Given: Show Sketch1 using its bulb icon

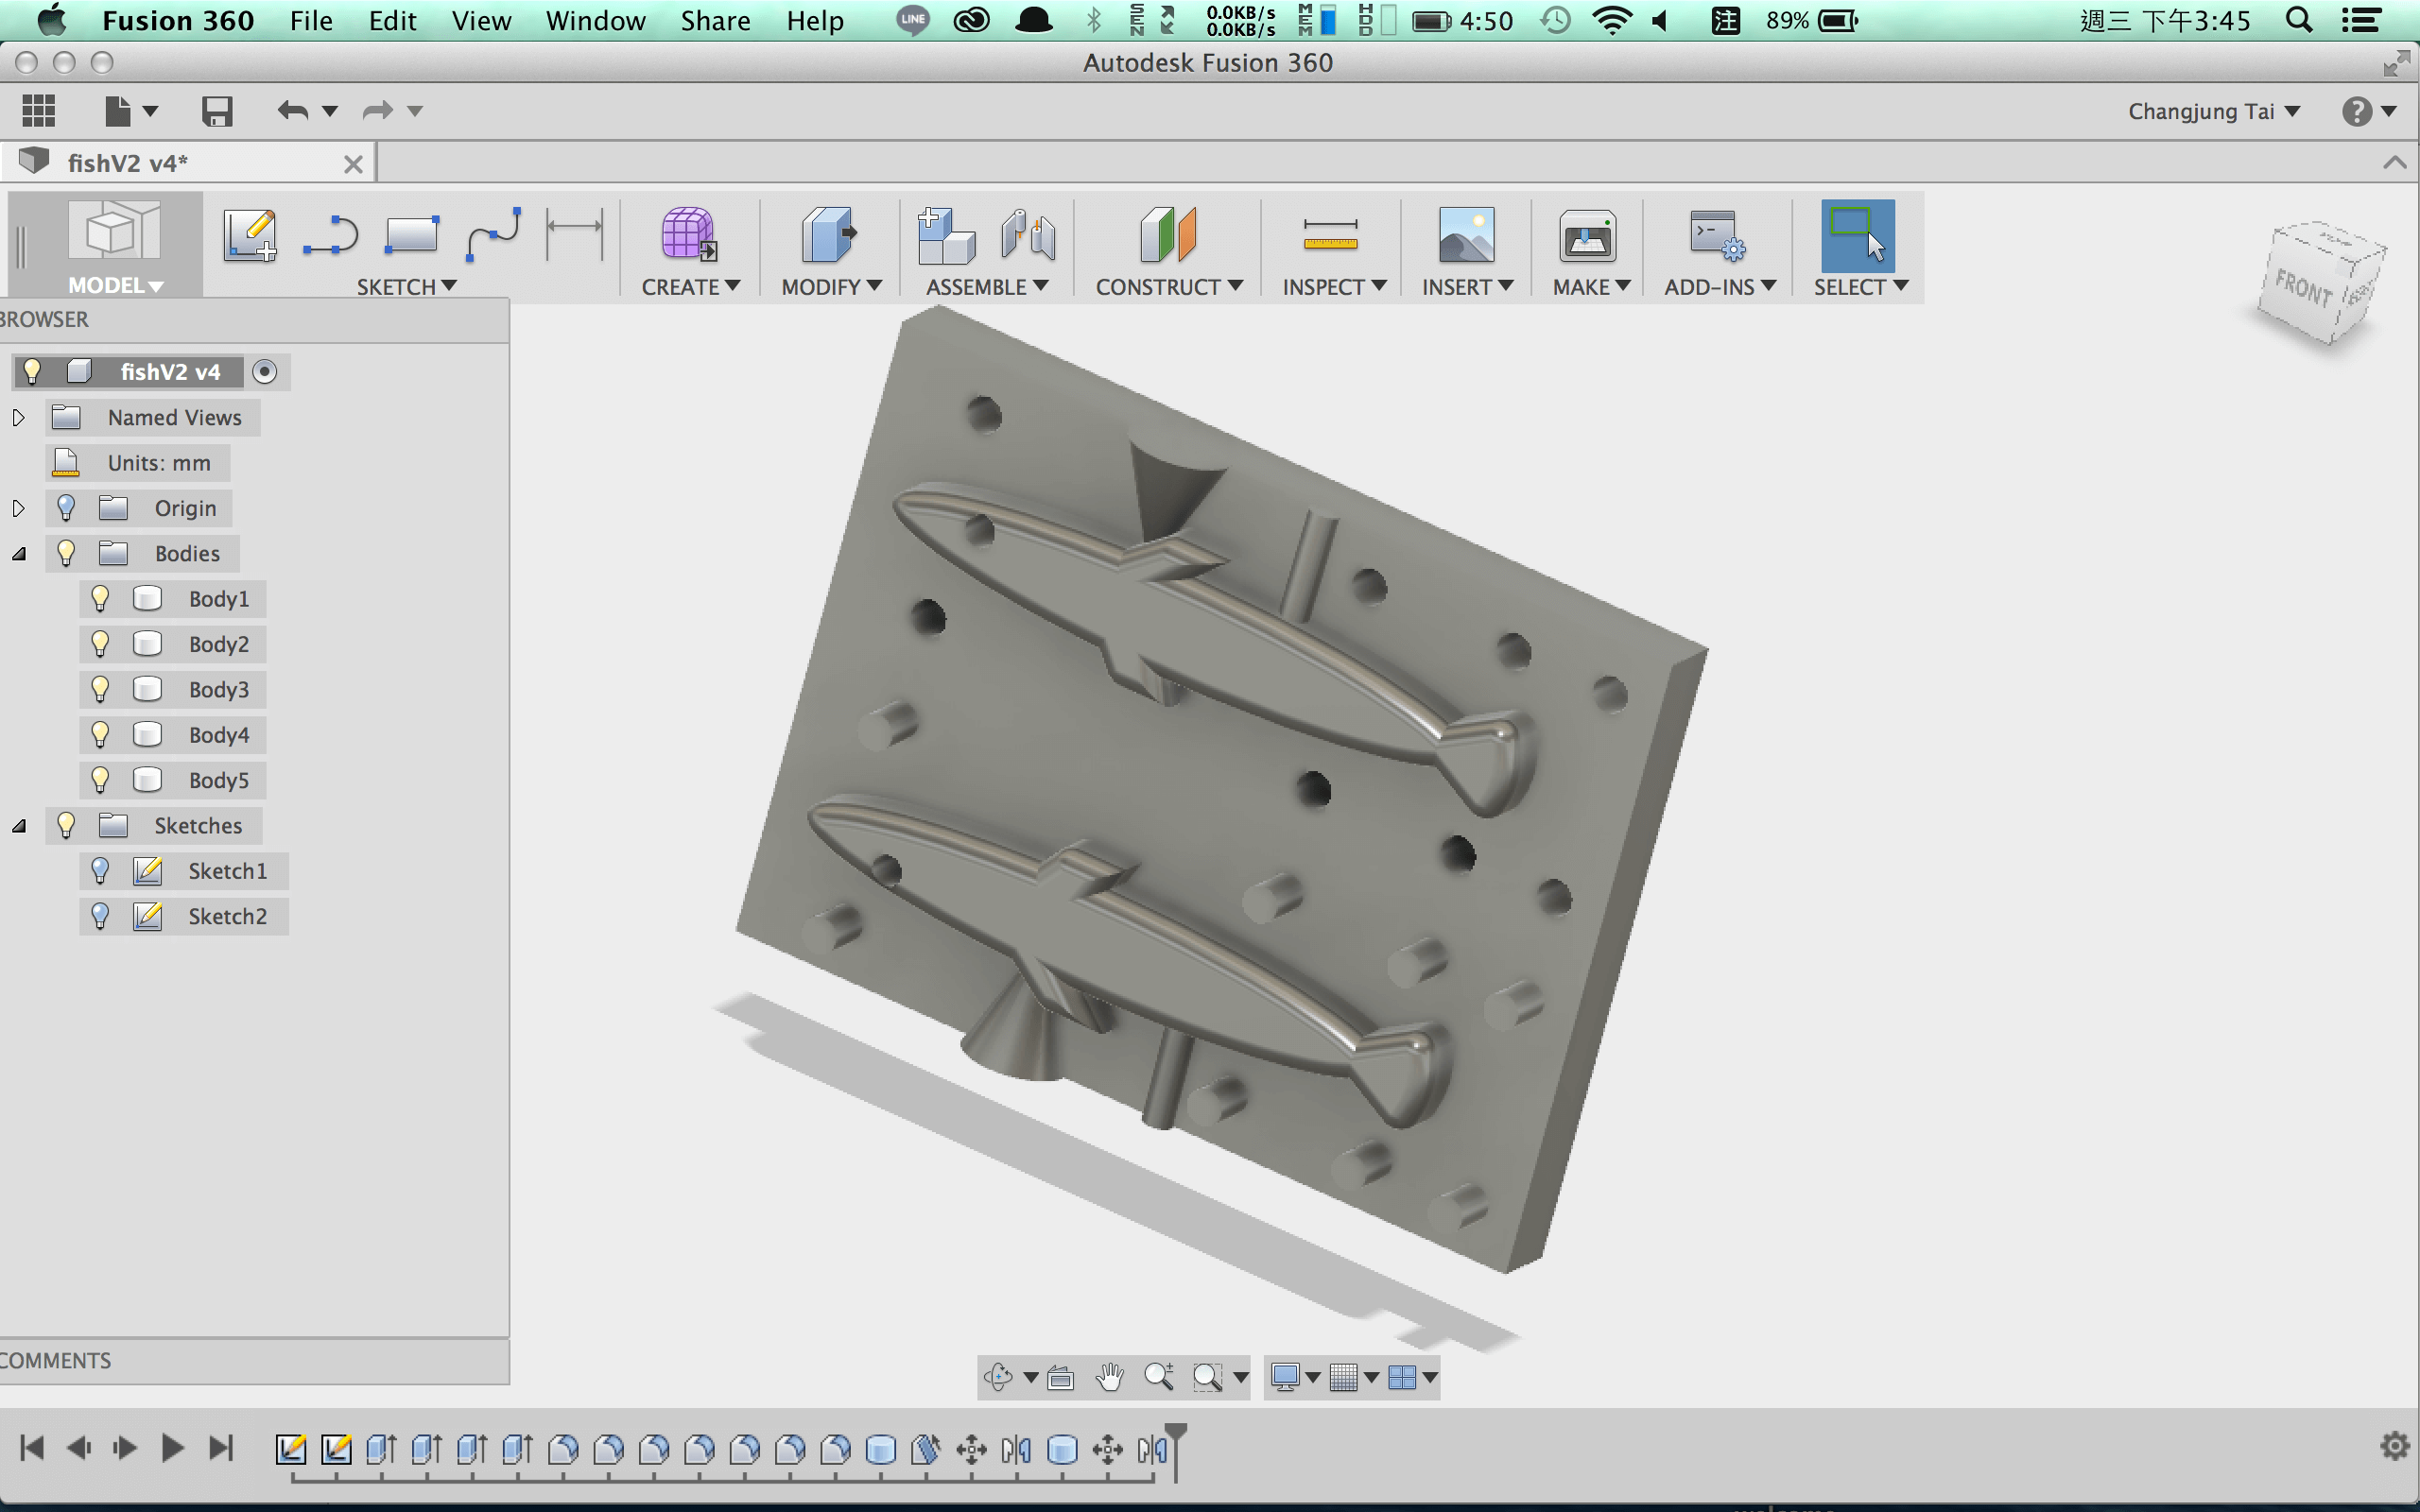Looking at the screenshot, I should 100,870.
